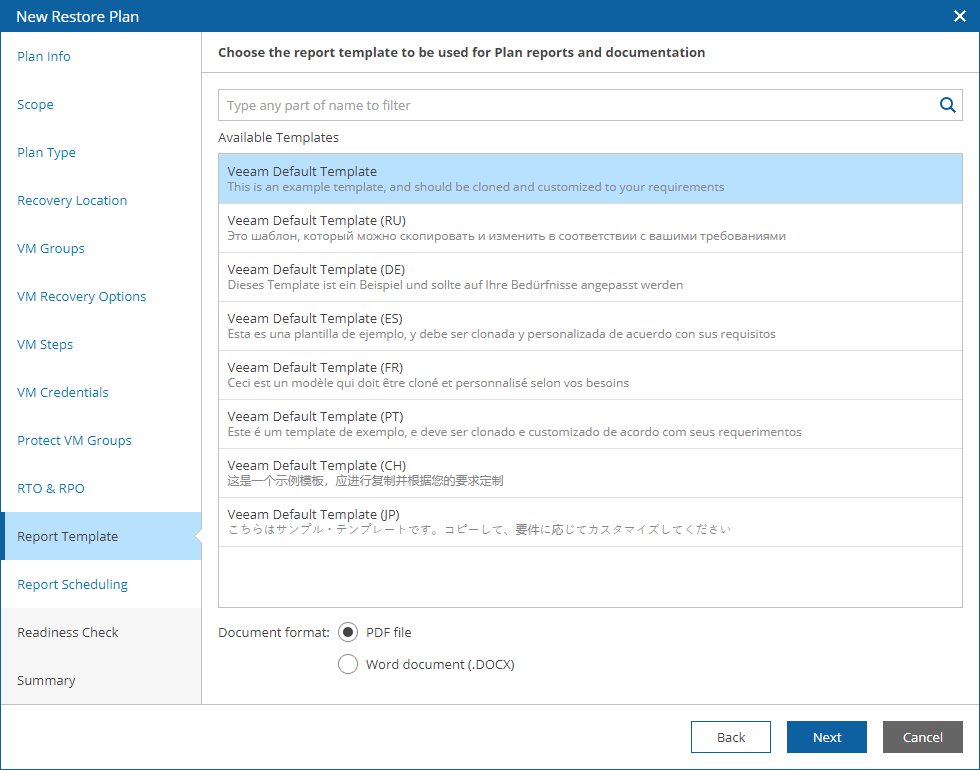Click the Back button
Screen dimensions: 980x770
(x=731, y=737)
